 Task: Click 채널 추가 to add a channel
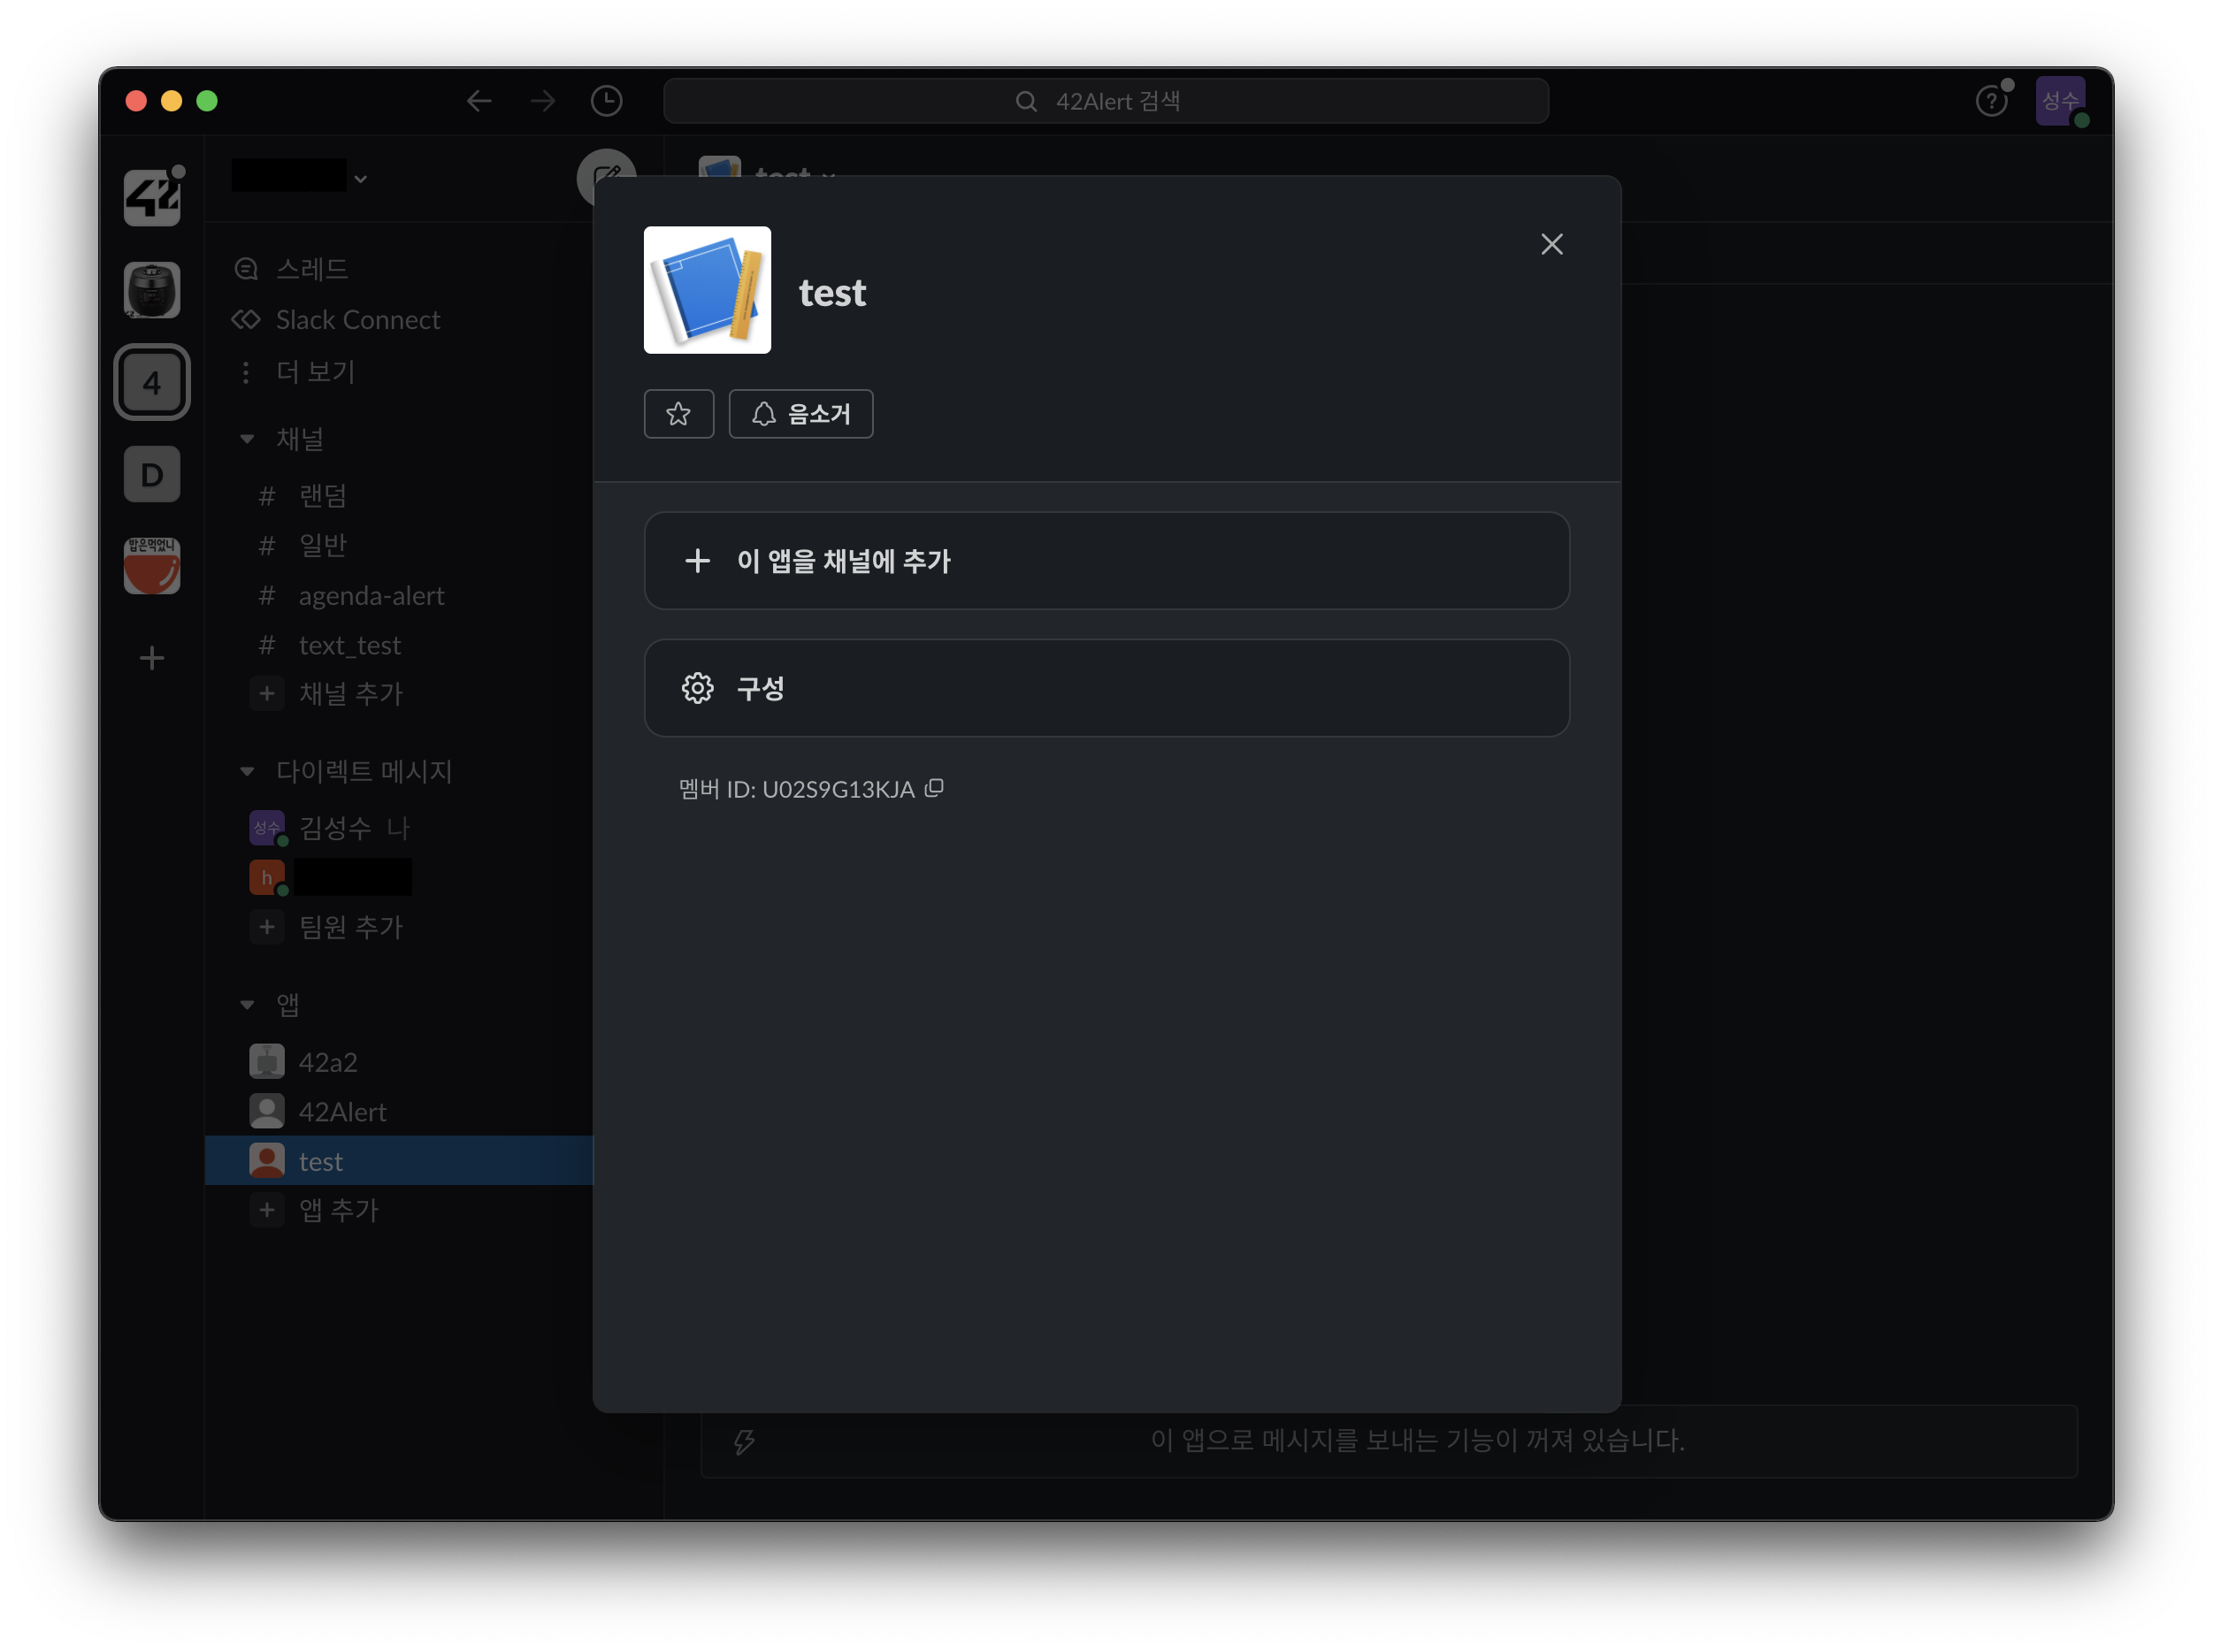click(350, 694)
